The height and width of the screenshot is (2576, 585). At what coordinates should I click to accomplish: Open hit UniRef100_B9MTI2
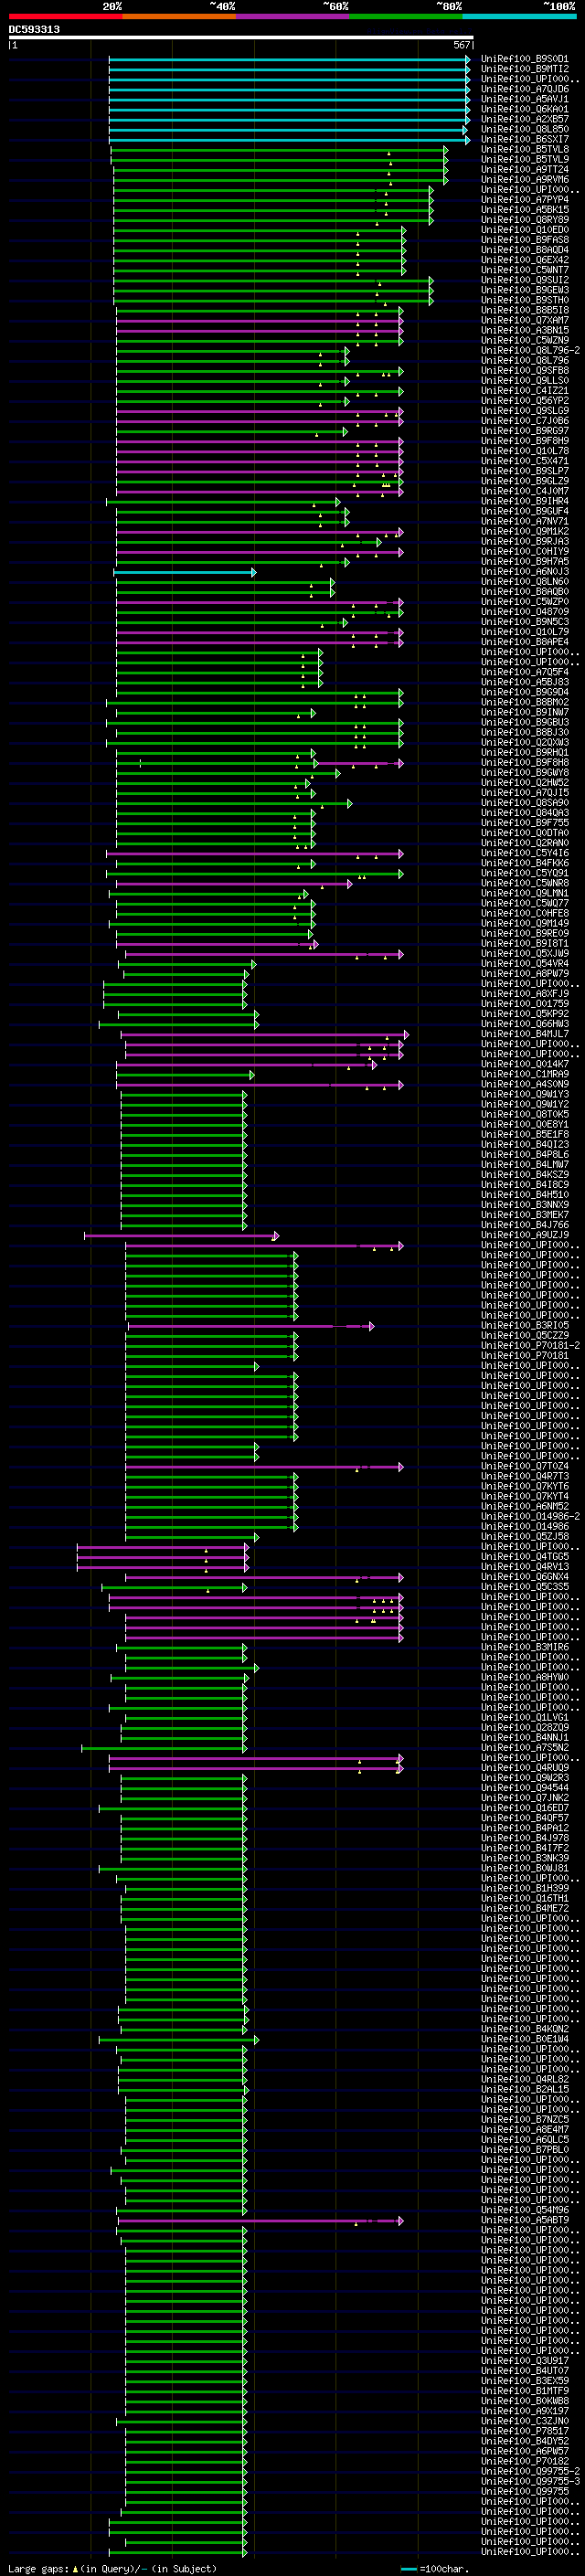(525, 69)
